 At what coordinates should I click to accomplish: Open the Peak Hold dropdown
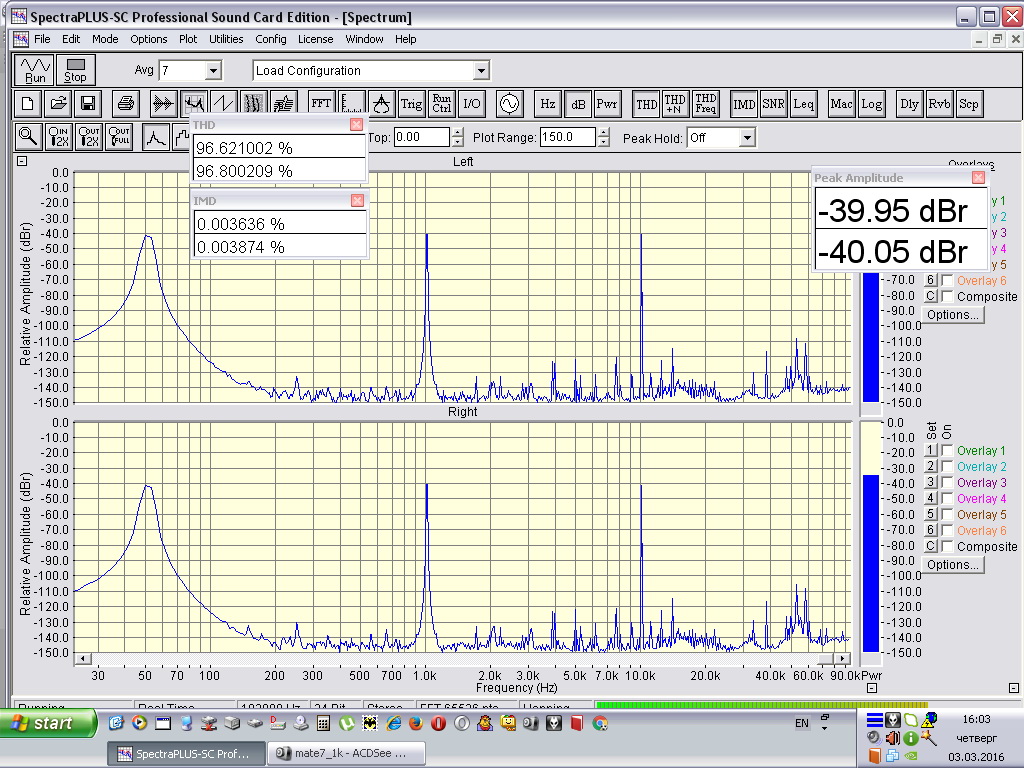pyautogui.click(x=746, y=138)
